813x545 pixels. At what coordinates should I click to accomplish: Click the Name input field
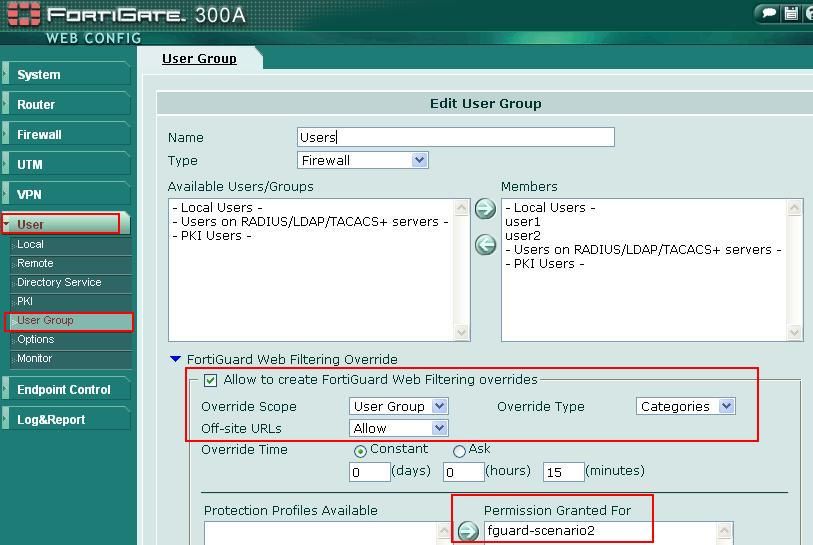(455, 137)
